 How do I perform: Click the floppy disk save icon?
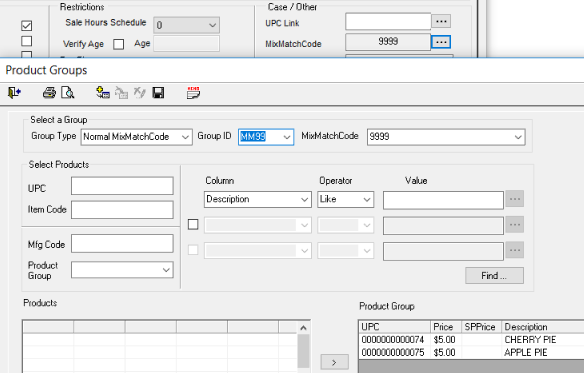(158, 92)
